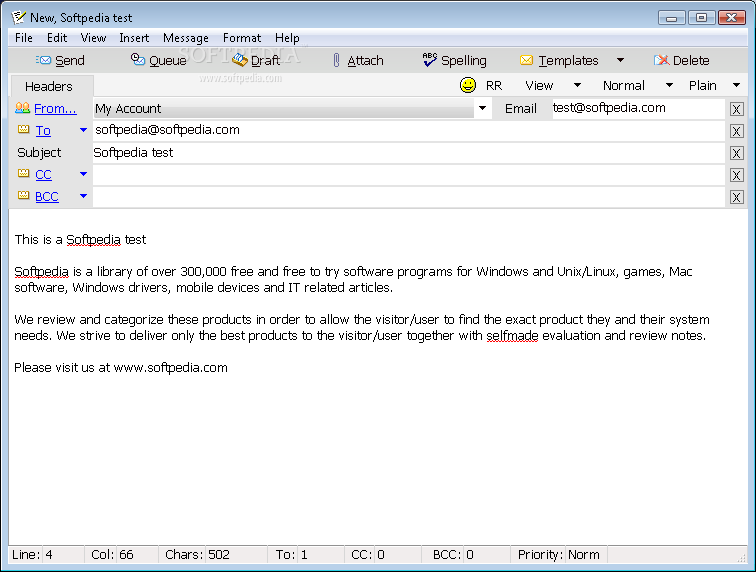Click the To link
Viewport: 756px width, 572px height.
[43, 131]
